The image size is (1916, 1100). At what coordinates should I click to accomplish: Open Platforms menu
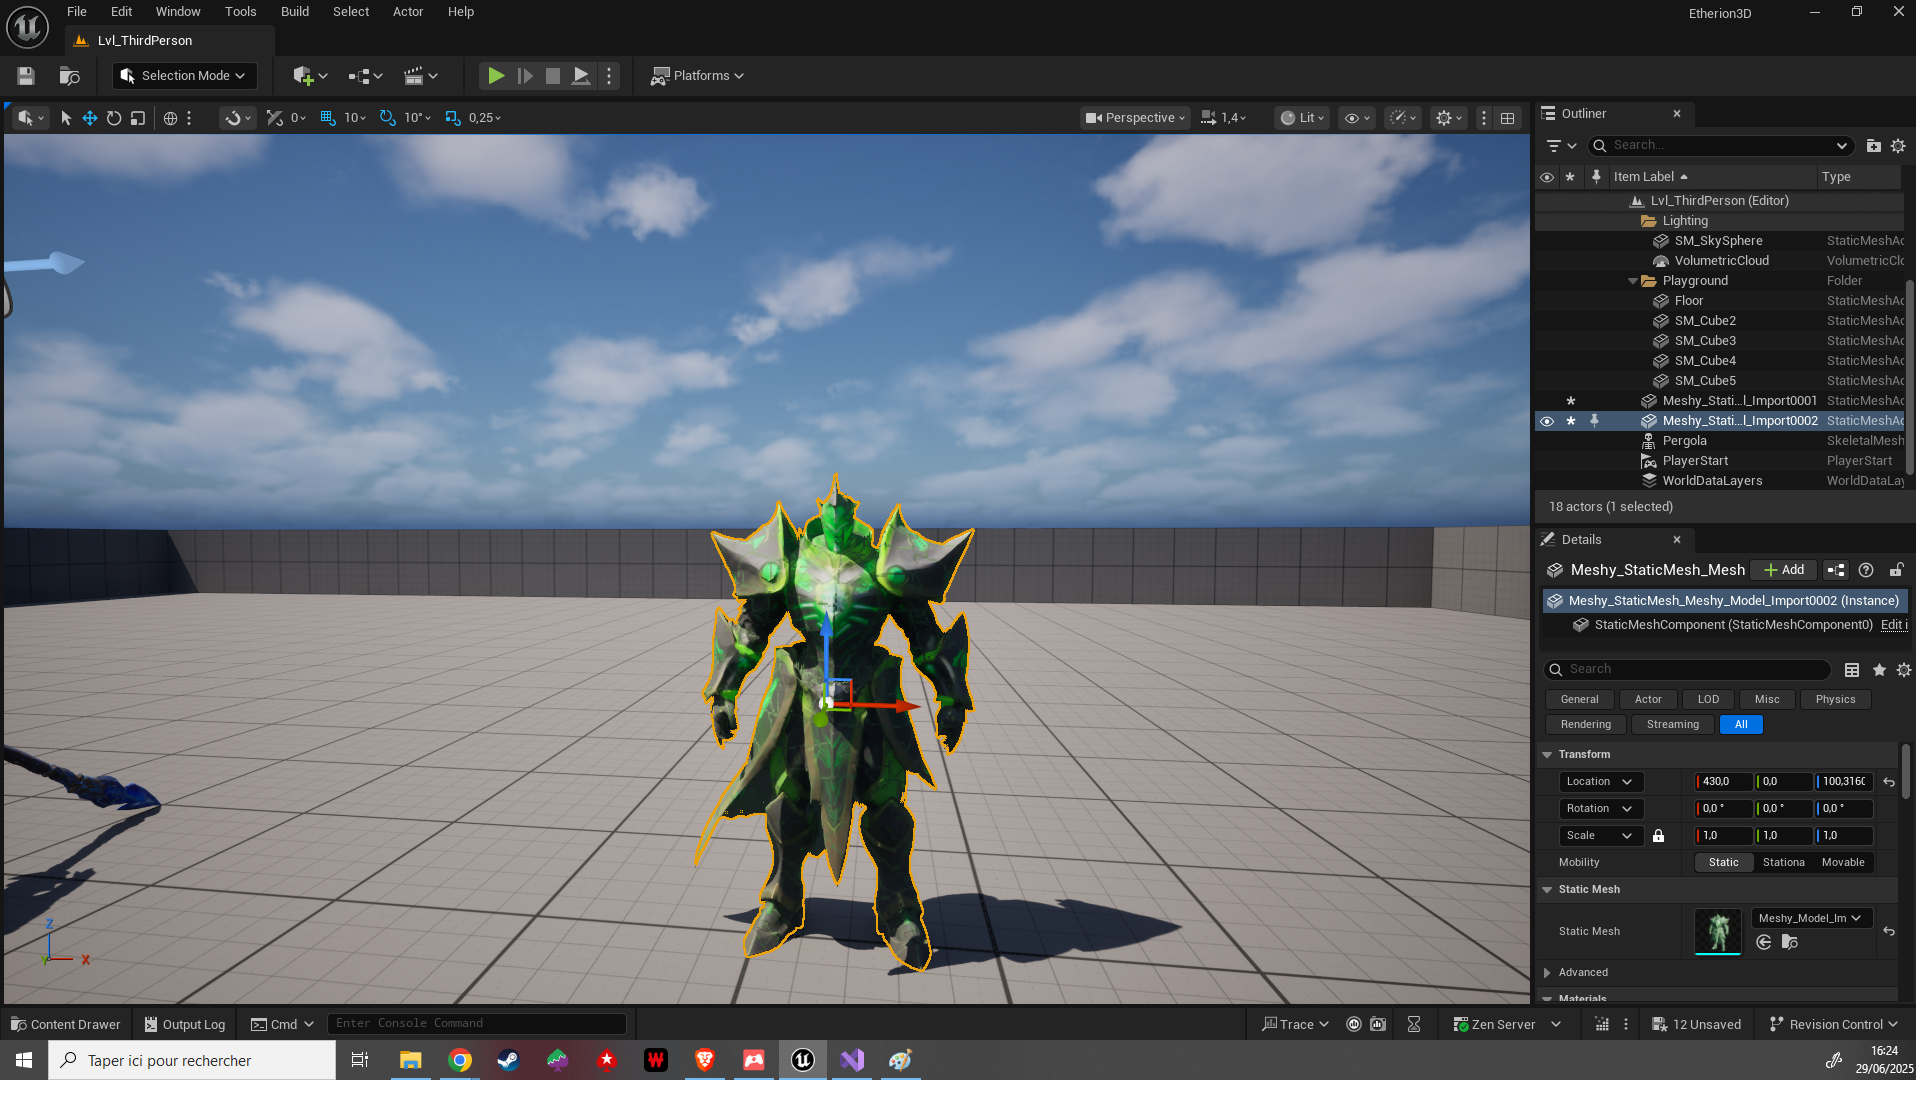pos(697,76)
